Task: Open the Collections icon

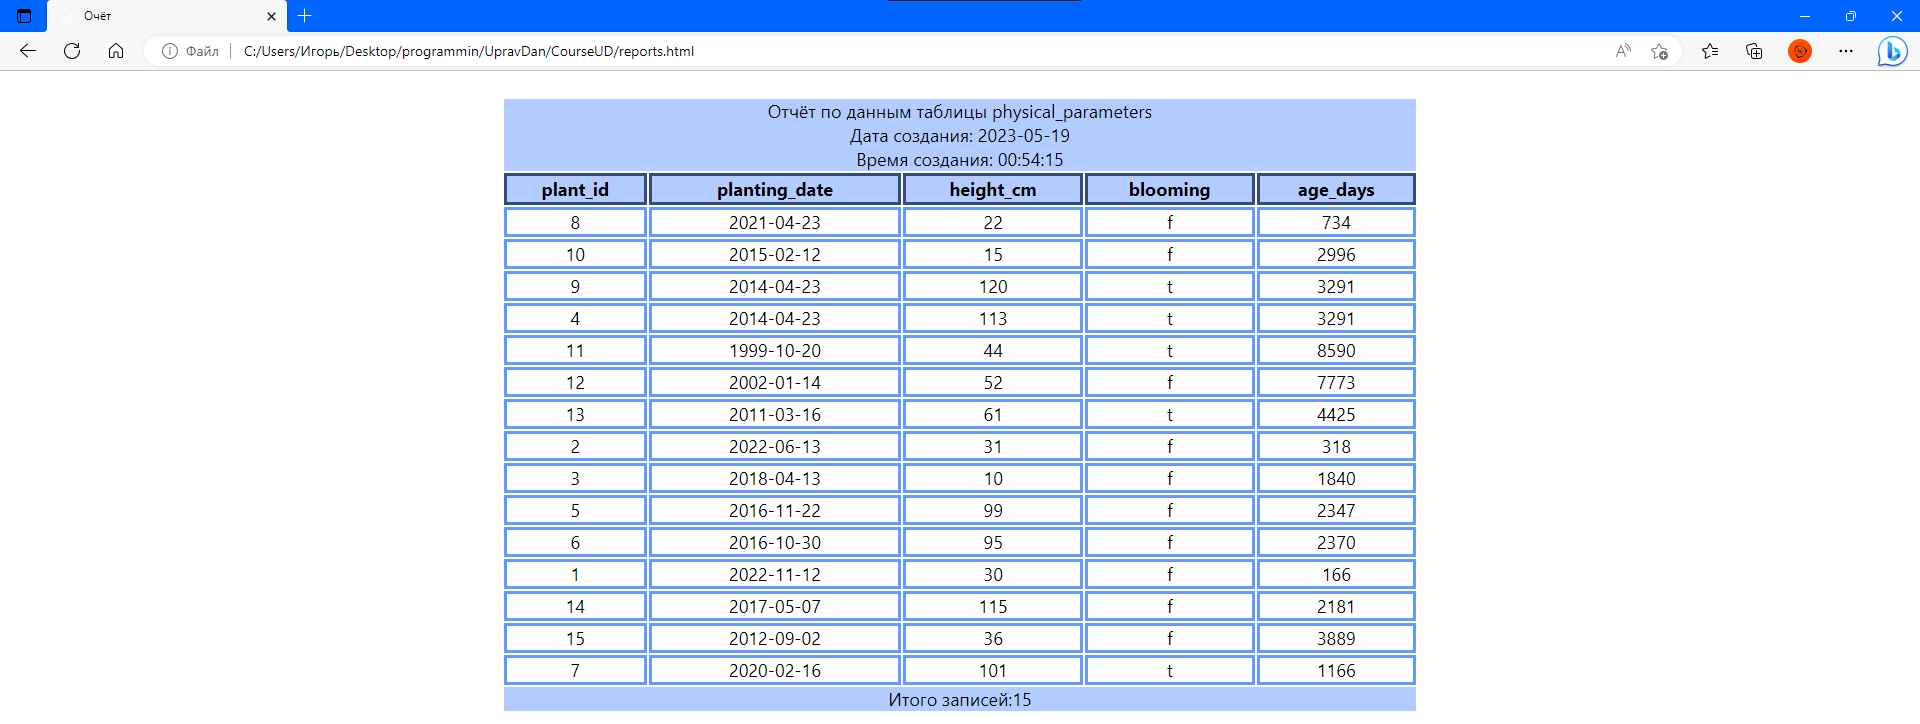Action: click(1754, 51)
